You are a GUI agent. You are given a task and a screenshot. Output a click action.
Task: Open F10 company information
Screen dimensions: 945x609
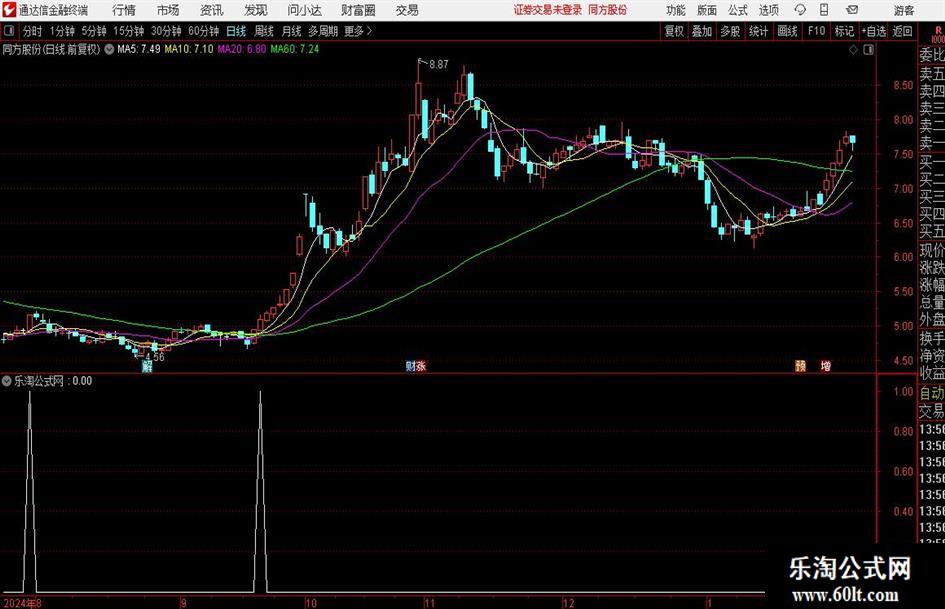817,31
